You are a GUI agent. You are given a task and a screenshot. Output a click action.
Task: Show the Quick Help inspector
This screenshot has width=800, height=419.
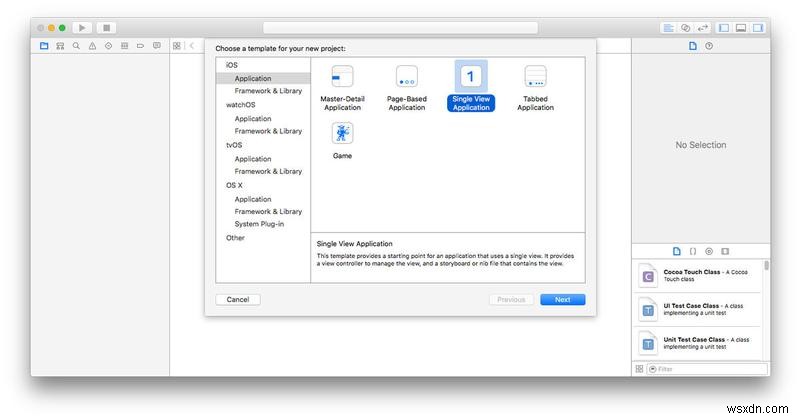709,46
